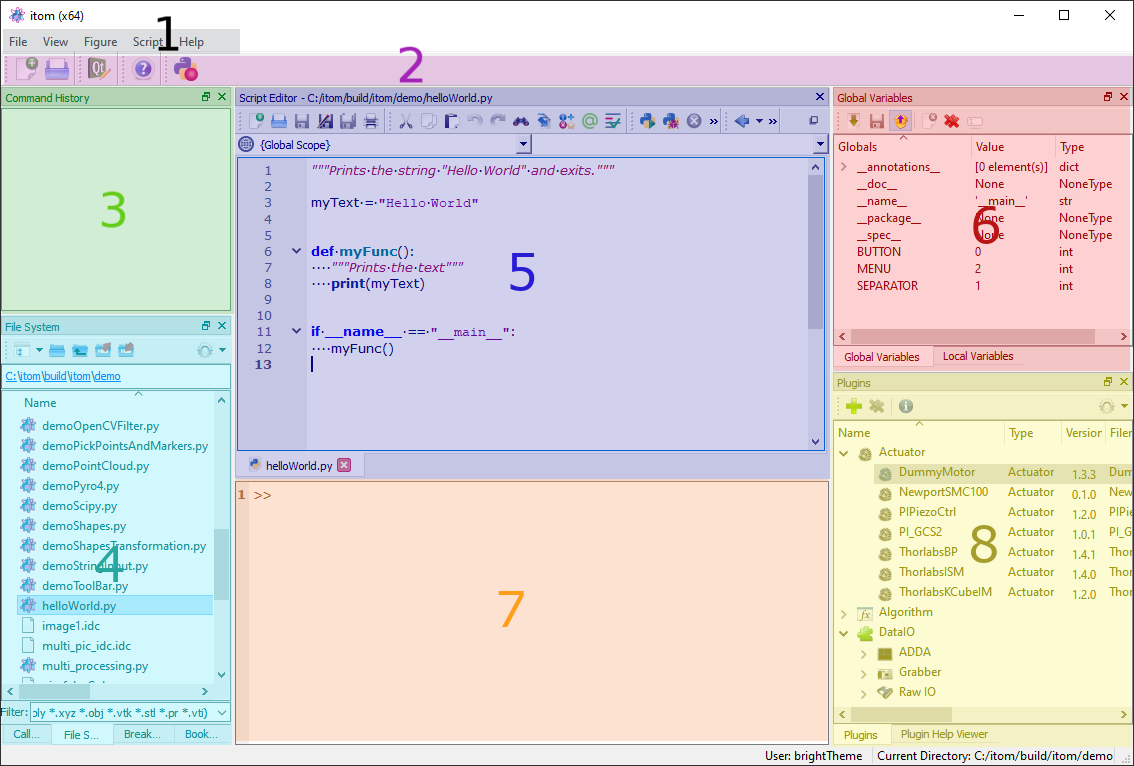This screenshot has height=766, width=1134.
Task: Toggle the highlighted unpack variables button in Global Variables
Action: (900, 121)
